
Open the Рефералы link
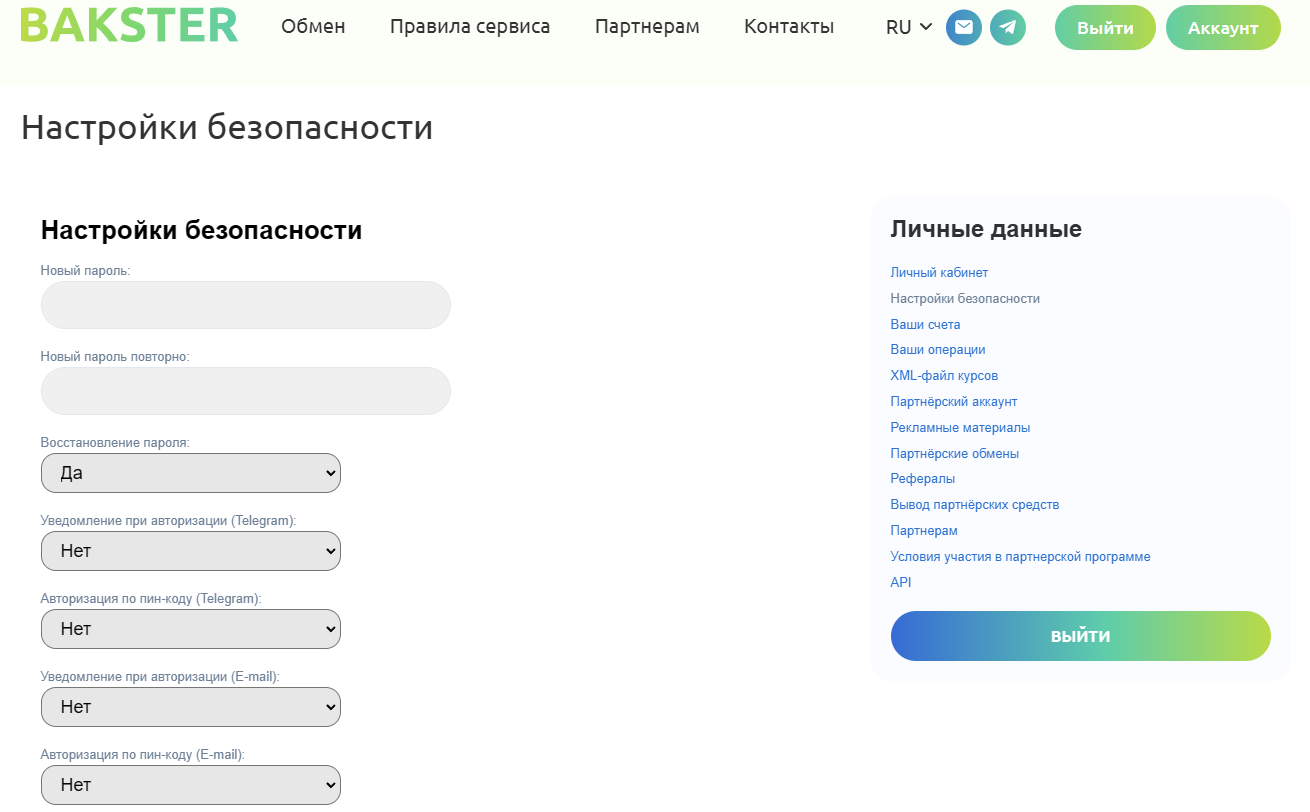coord(922,479)
